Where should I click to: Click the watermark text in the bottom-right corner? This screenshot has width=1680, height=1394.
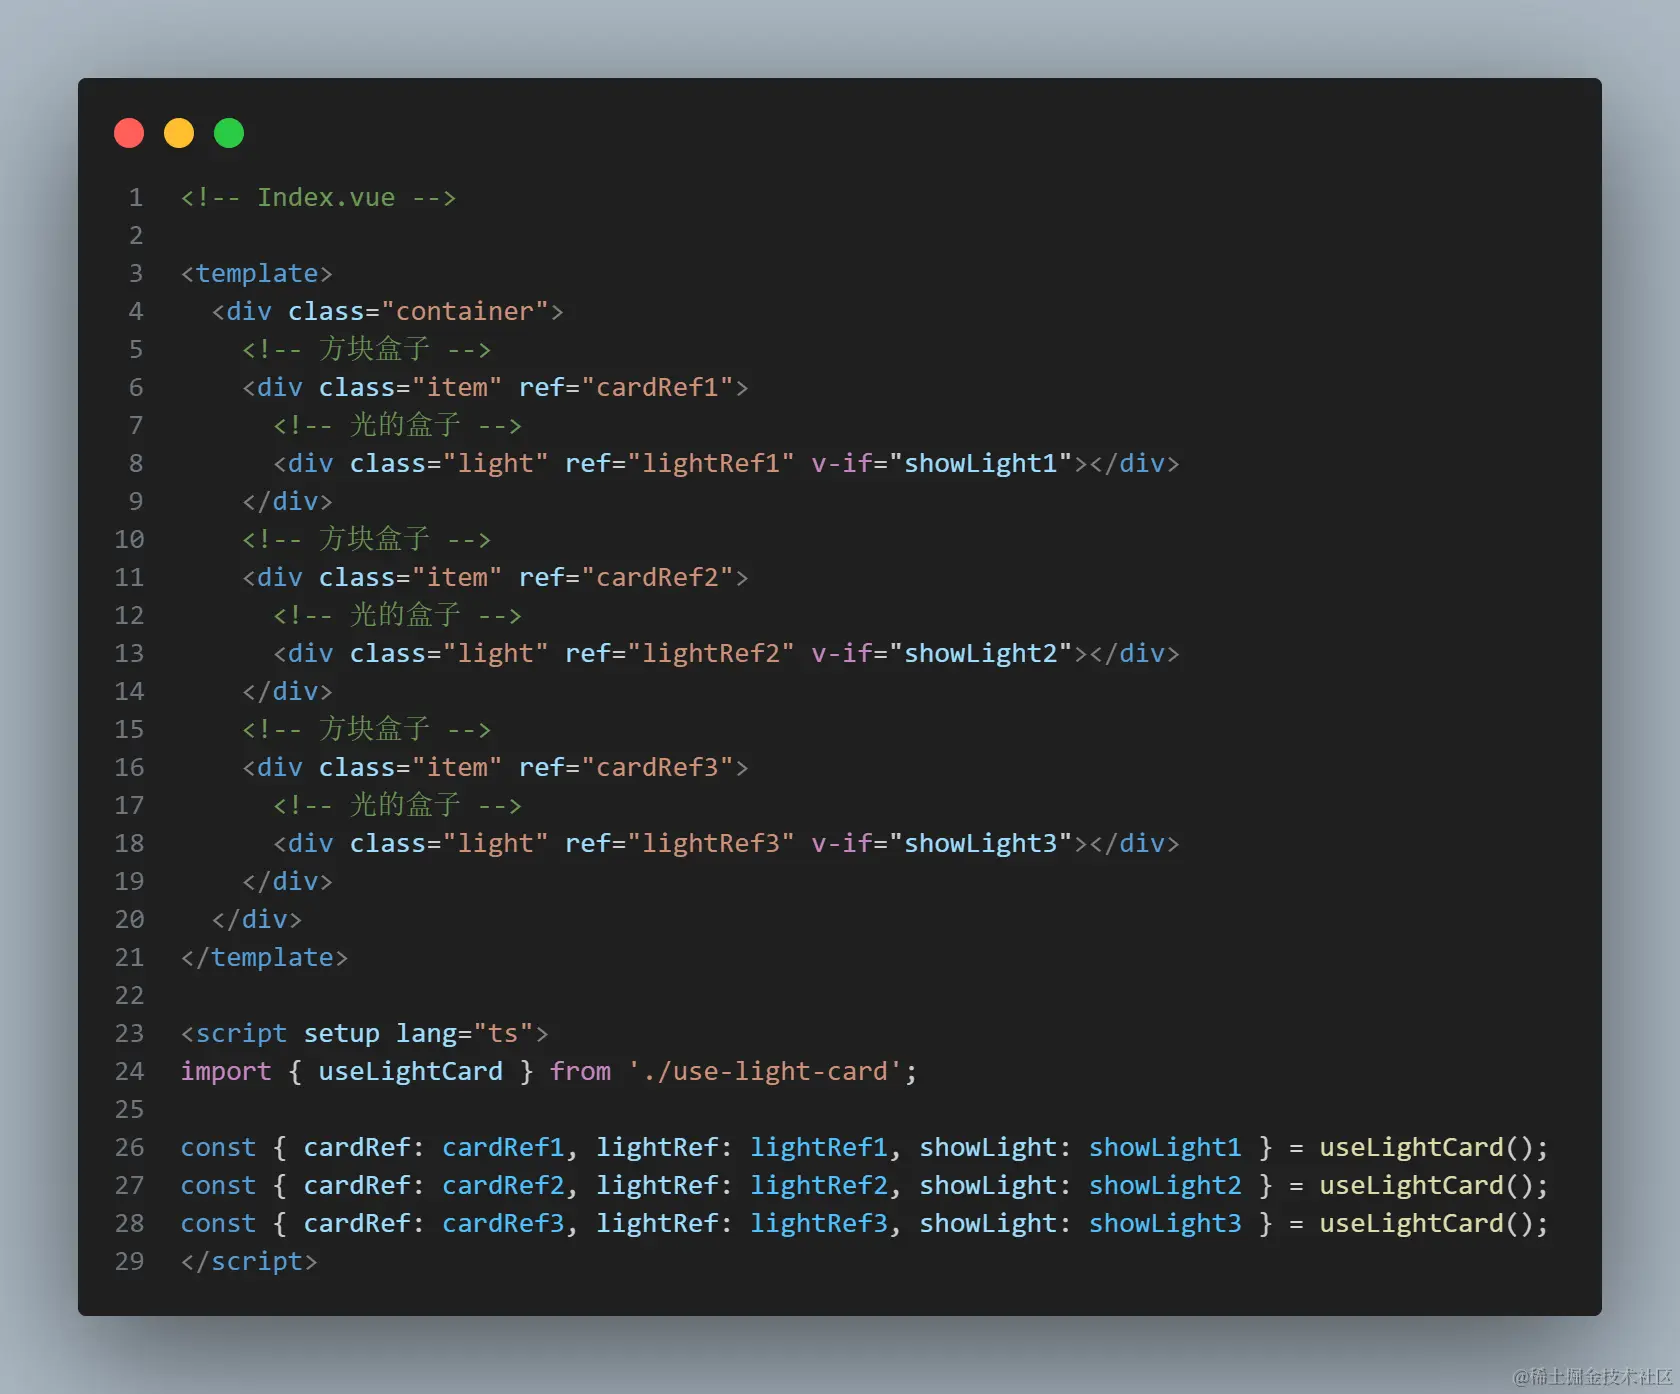[1592, 1377]
